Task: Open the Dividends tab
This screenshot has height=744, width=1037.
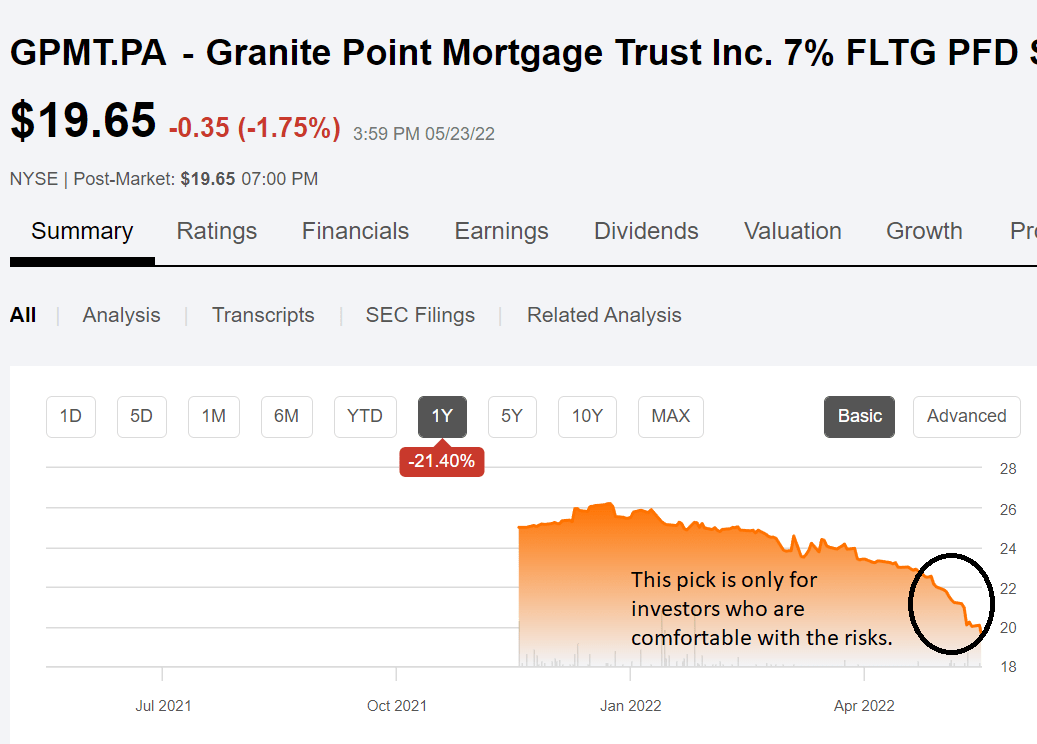Action: (x=646, y=231)
